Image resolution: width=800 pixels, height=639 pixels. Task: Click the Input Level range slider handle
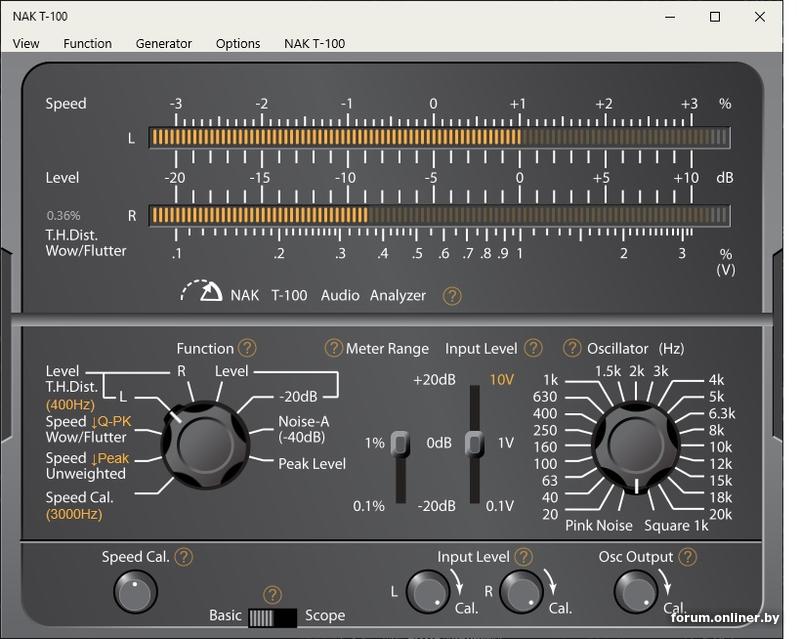click(x=475, y=442)
